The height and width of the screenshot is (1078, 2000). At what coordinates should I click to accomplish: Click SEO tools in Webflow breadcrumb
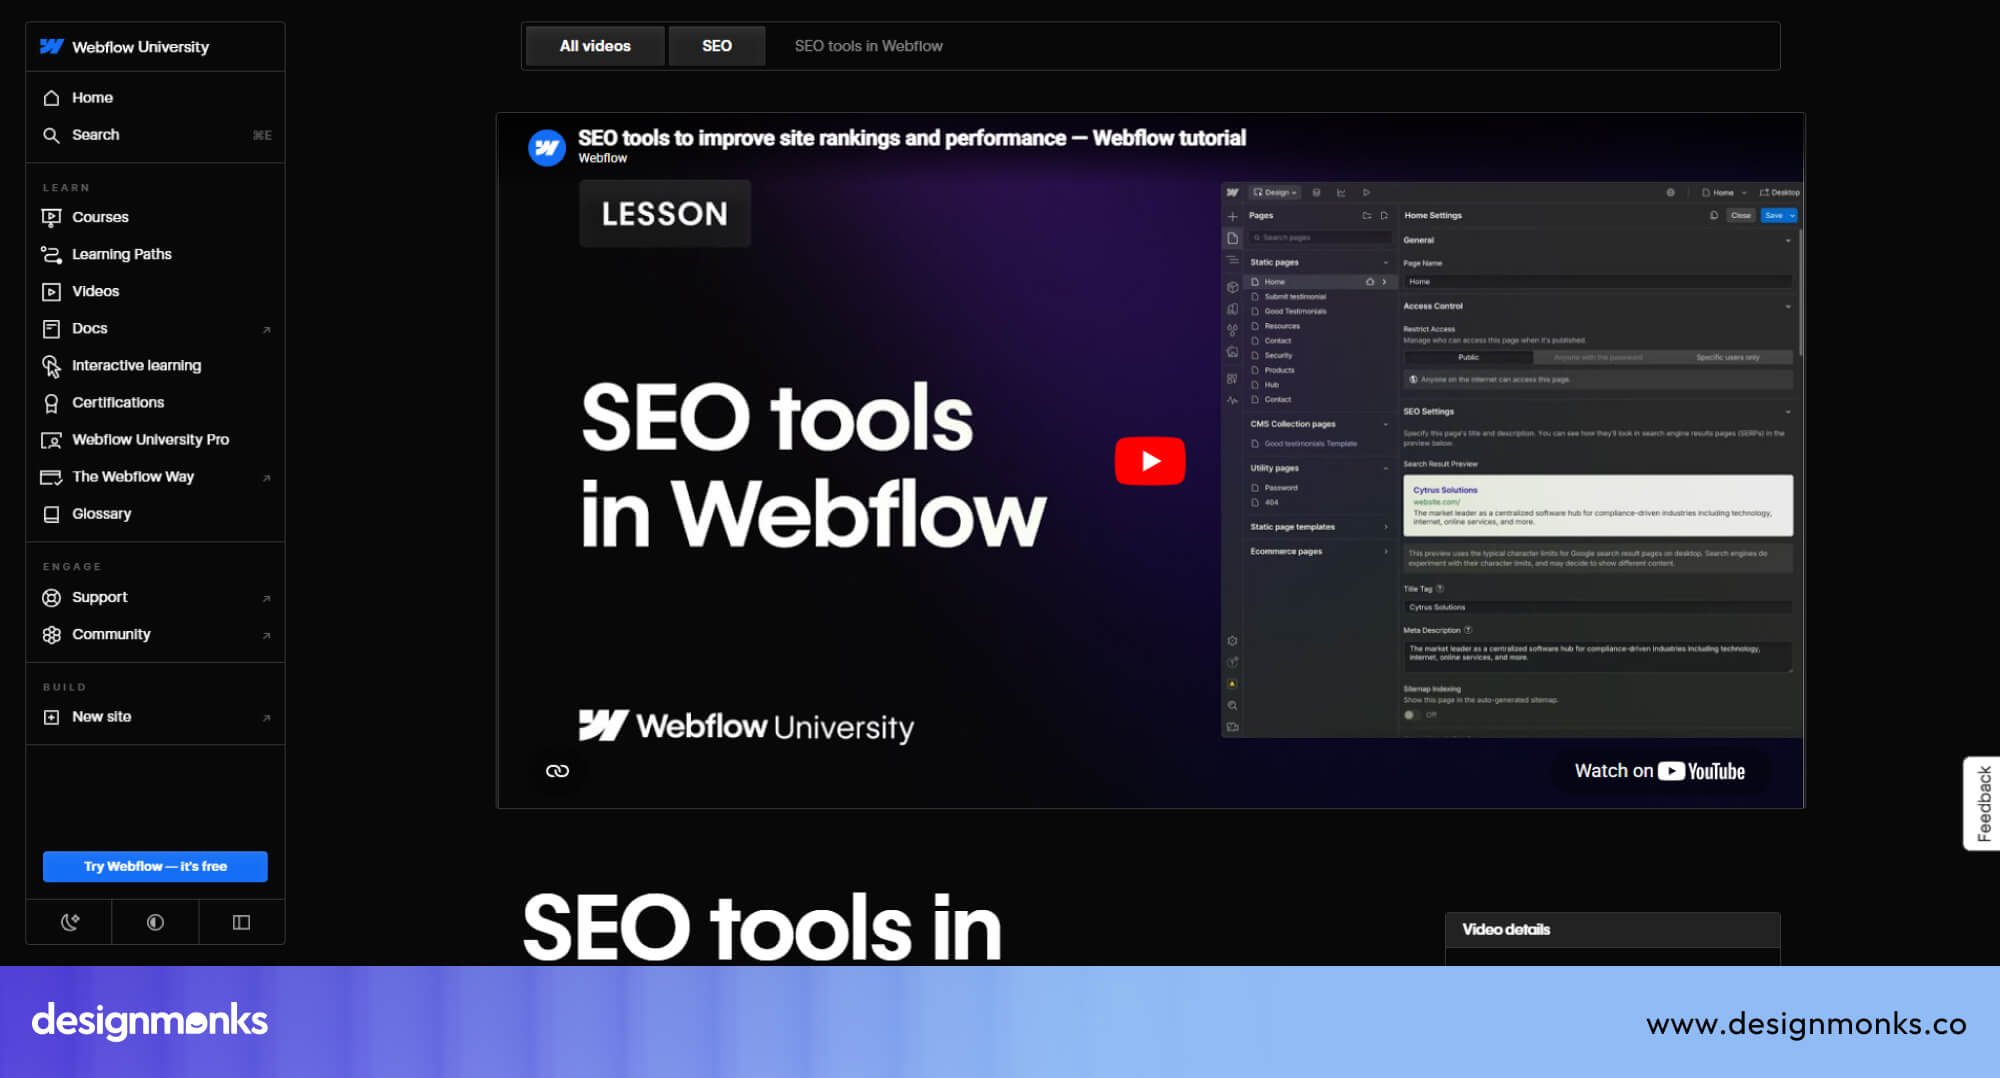(868, 46)
